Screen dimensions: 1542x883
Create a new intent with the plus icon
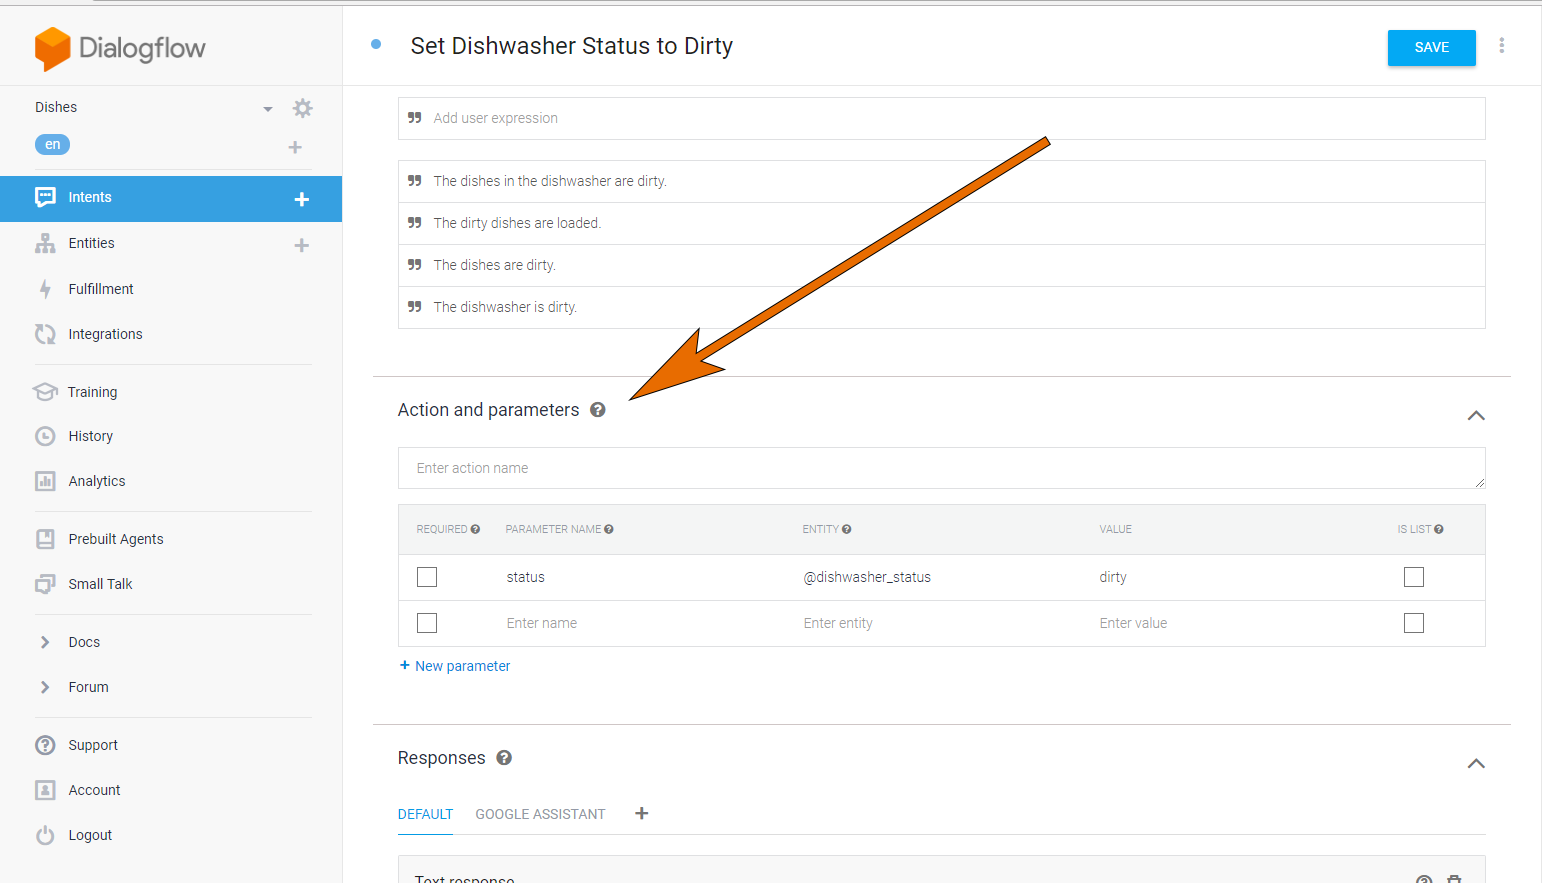301,199
